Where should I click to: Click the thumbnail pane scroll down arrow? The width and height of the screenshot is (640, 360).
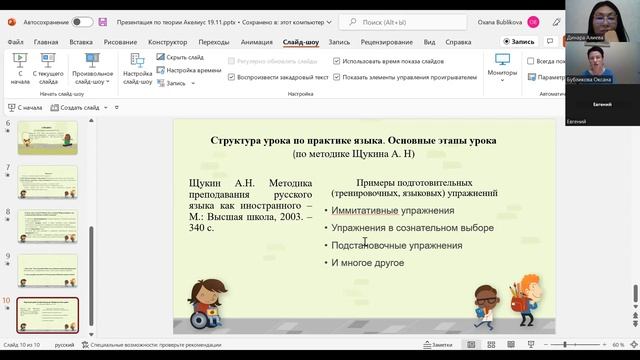click(x=91, y=334)
